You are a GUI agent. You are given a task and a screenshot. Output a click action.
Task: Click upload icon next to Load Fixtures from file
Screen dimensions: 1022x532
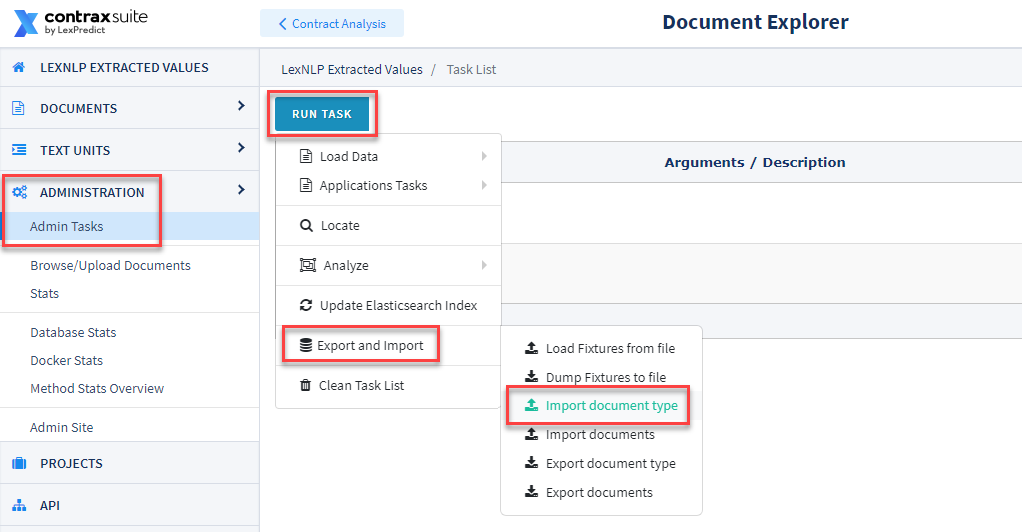coord(532,348)
